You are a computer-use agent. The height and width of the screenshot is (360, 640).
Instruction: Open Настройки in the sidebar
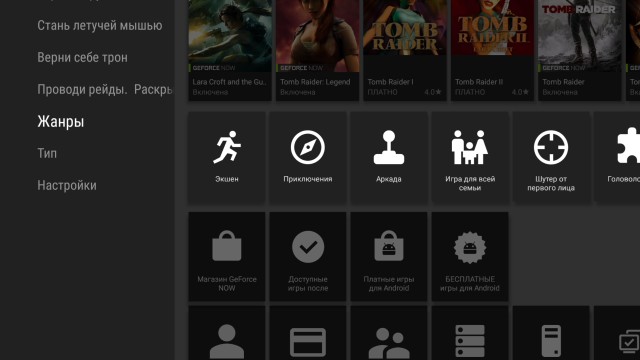67,185
